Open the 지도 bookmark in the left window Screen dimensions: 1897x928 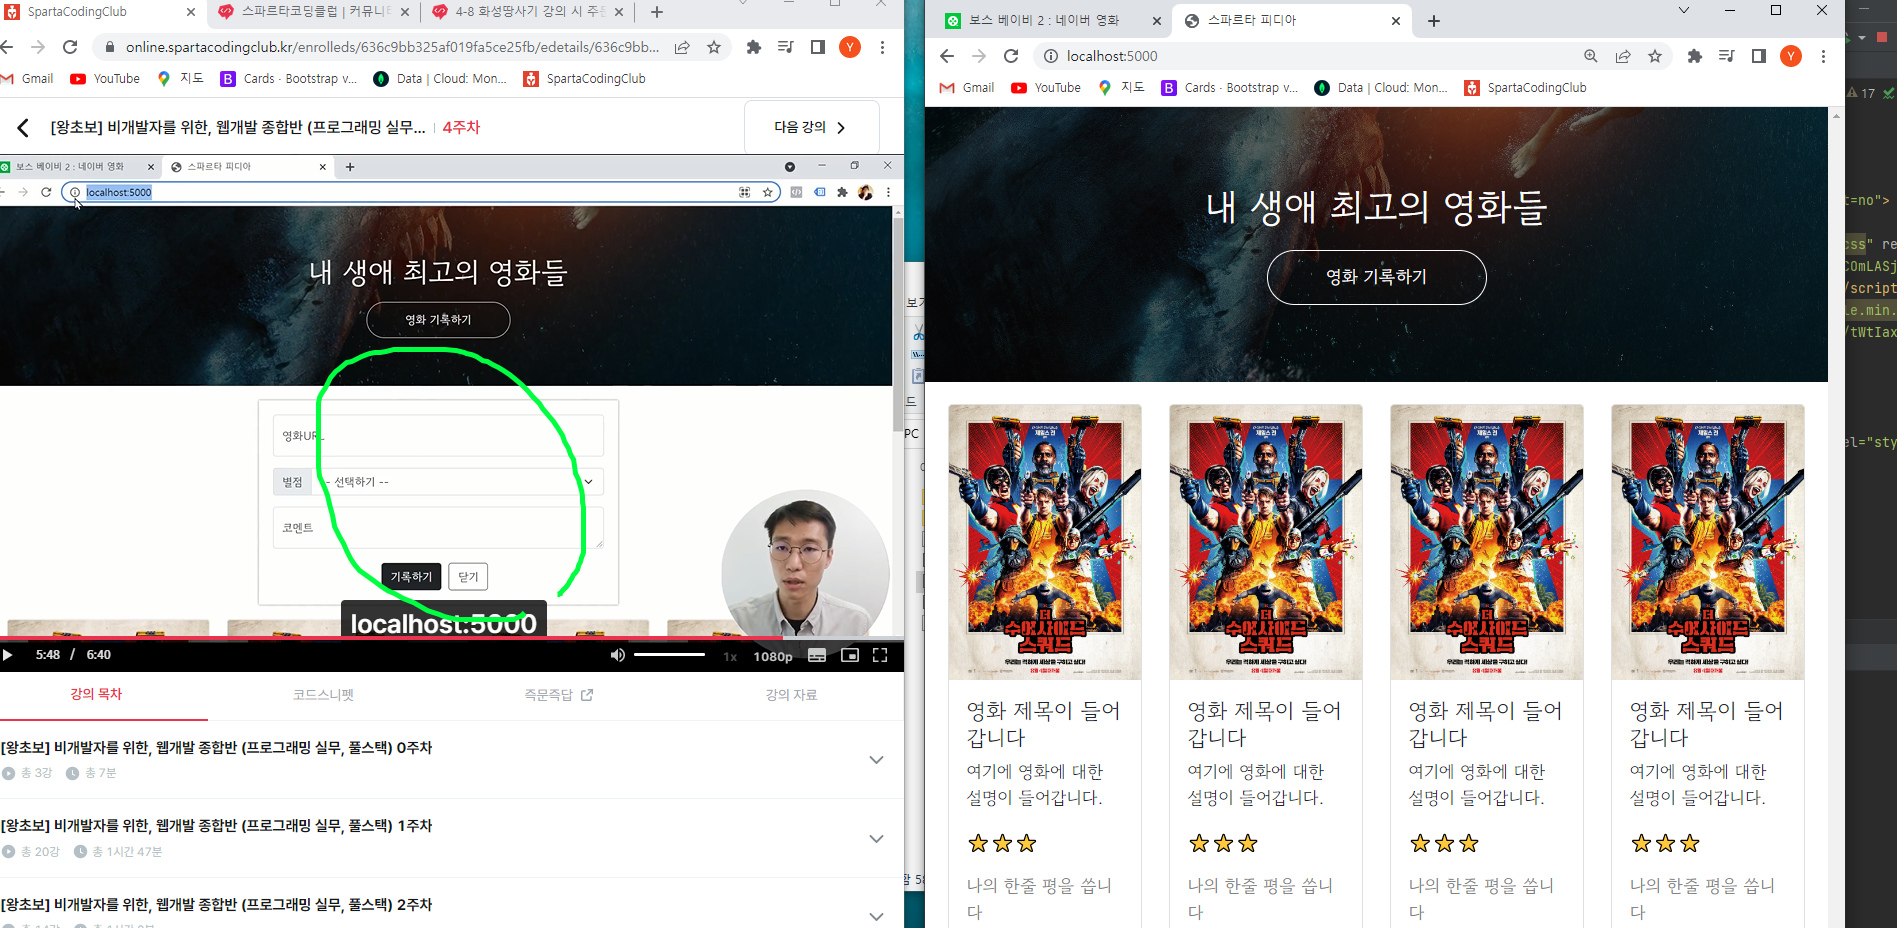[x=180, y=78]
